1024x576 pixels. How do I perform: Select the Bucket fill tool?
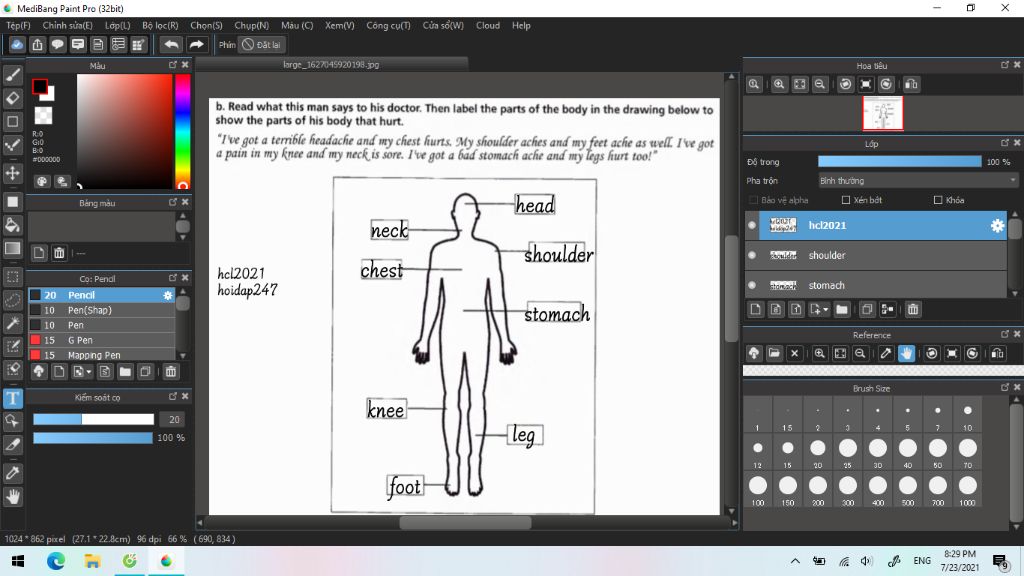[12, 225]
